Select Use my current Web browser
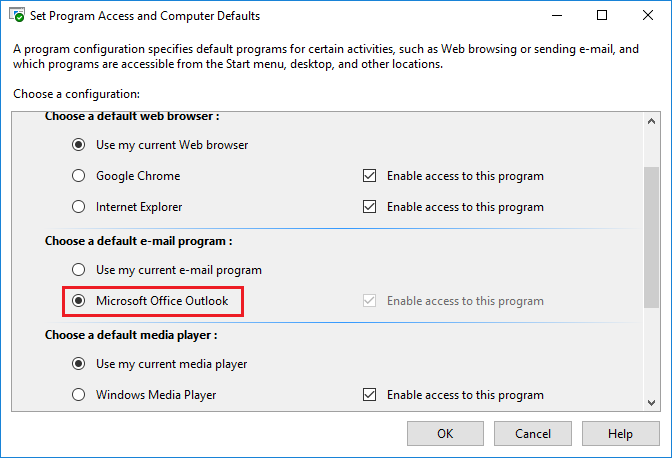 78,145
